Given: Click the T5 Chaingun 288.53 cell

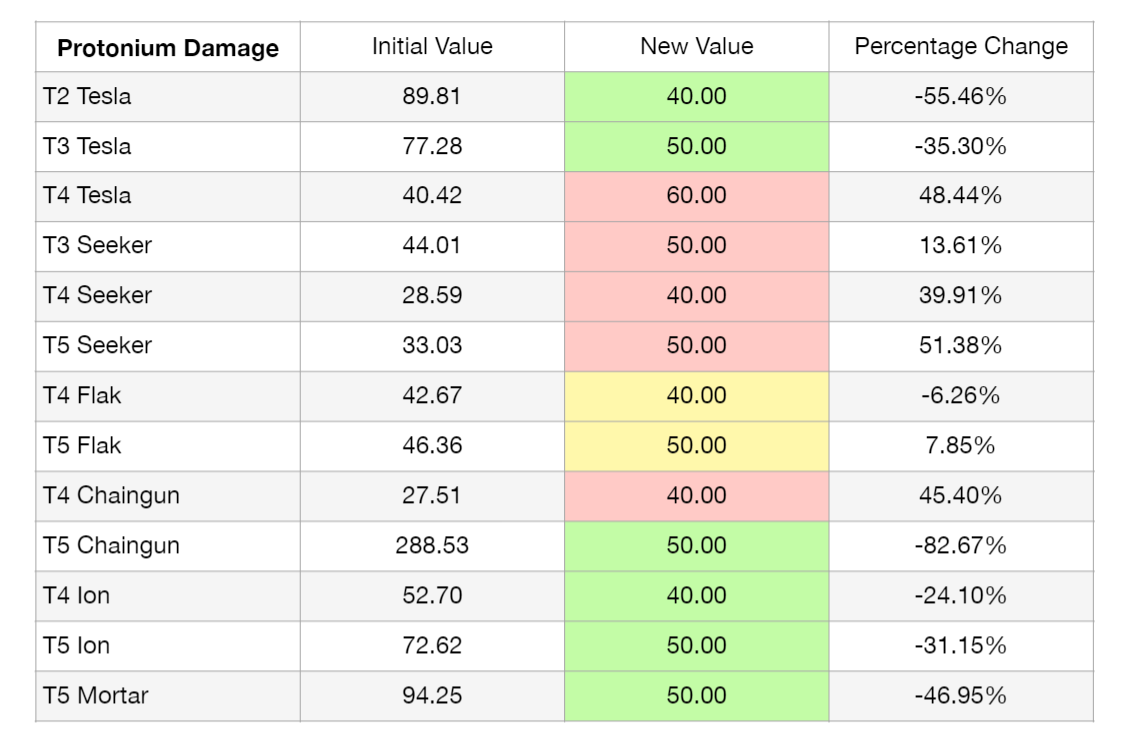Looking at the screenshot, I should (432, 546).
